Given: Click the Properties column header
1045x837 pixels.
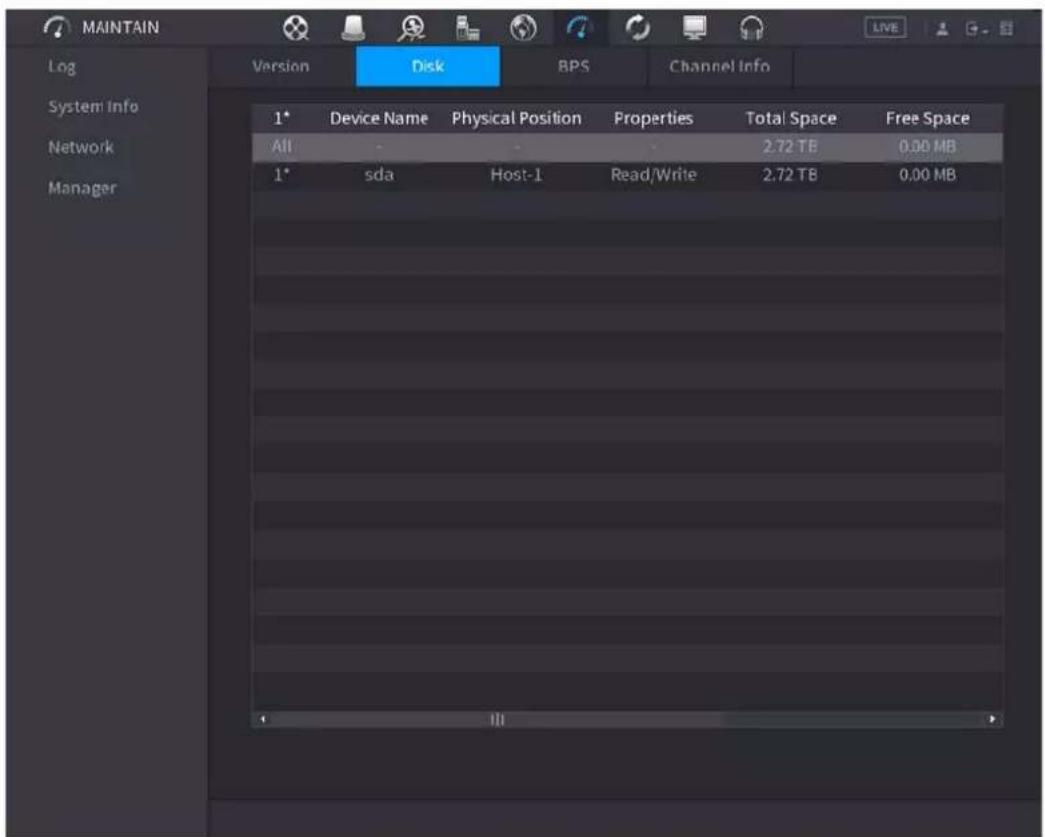Looking at the screenshot, I should [x=653, y=119].
